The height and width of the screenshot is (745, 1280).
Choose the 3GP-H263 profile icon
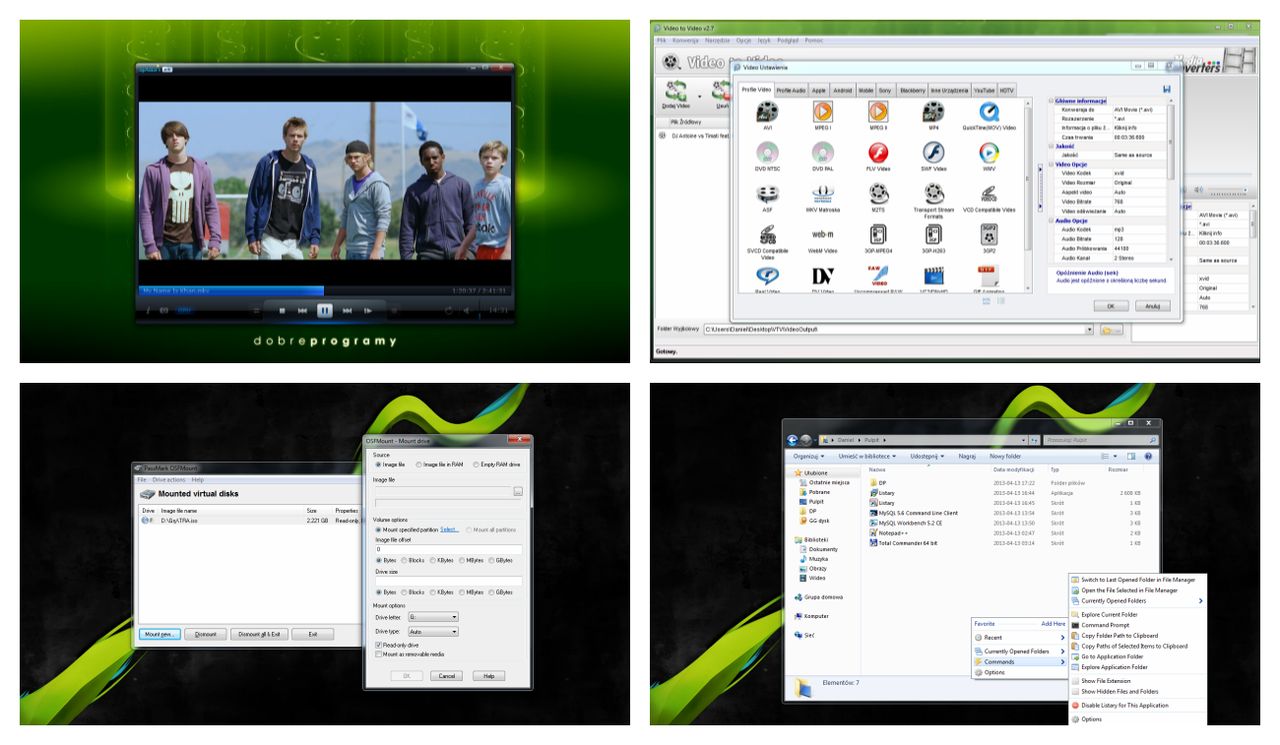[x=933, y=234]
